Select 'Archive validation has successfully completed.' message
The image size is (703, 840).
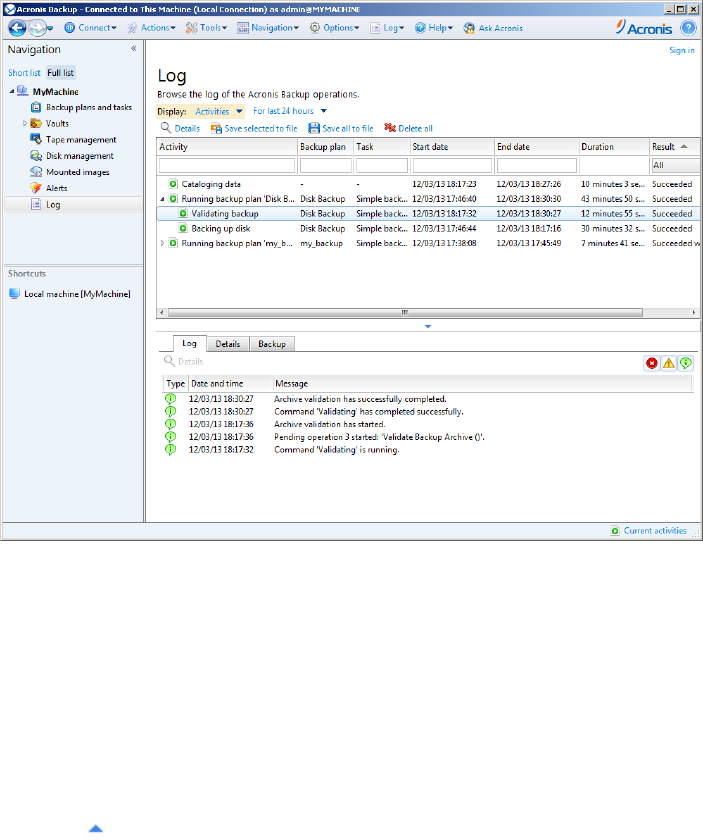(360, 399)
